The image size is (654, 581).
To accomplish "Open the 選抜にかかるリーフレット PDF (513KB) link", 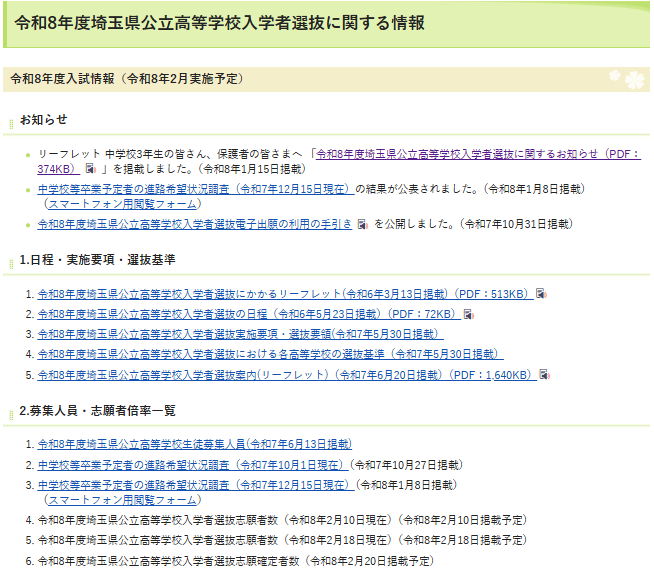I will click(x=285, y=294).
